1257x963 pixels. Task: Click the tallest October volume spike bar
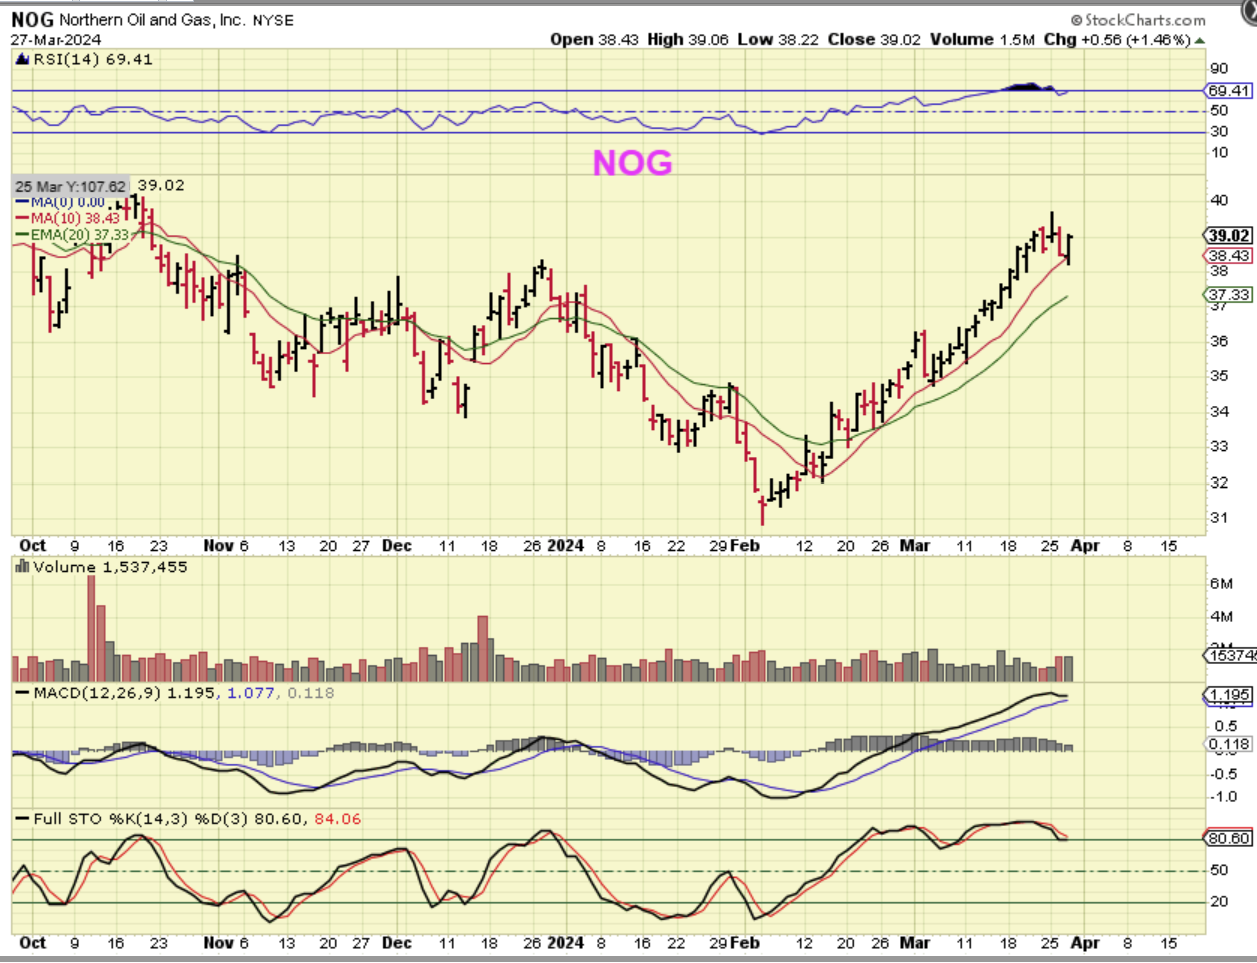point(91,628)
